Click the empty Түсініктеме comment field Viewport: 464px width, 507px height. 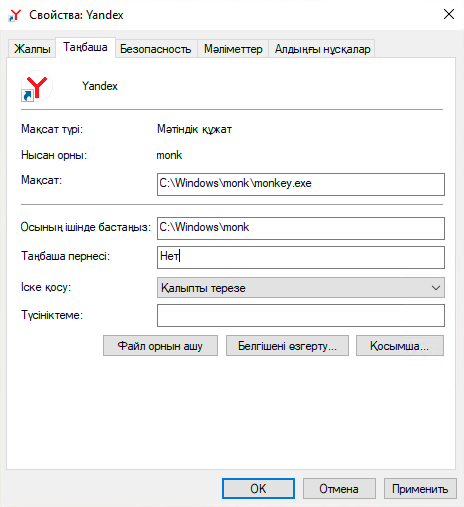pyautogui.click(x=301, y=315)
